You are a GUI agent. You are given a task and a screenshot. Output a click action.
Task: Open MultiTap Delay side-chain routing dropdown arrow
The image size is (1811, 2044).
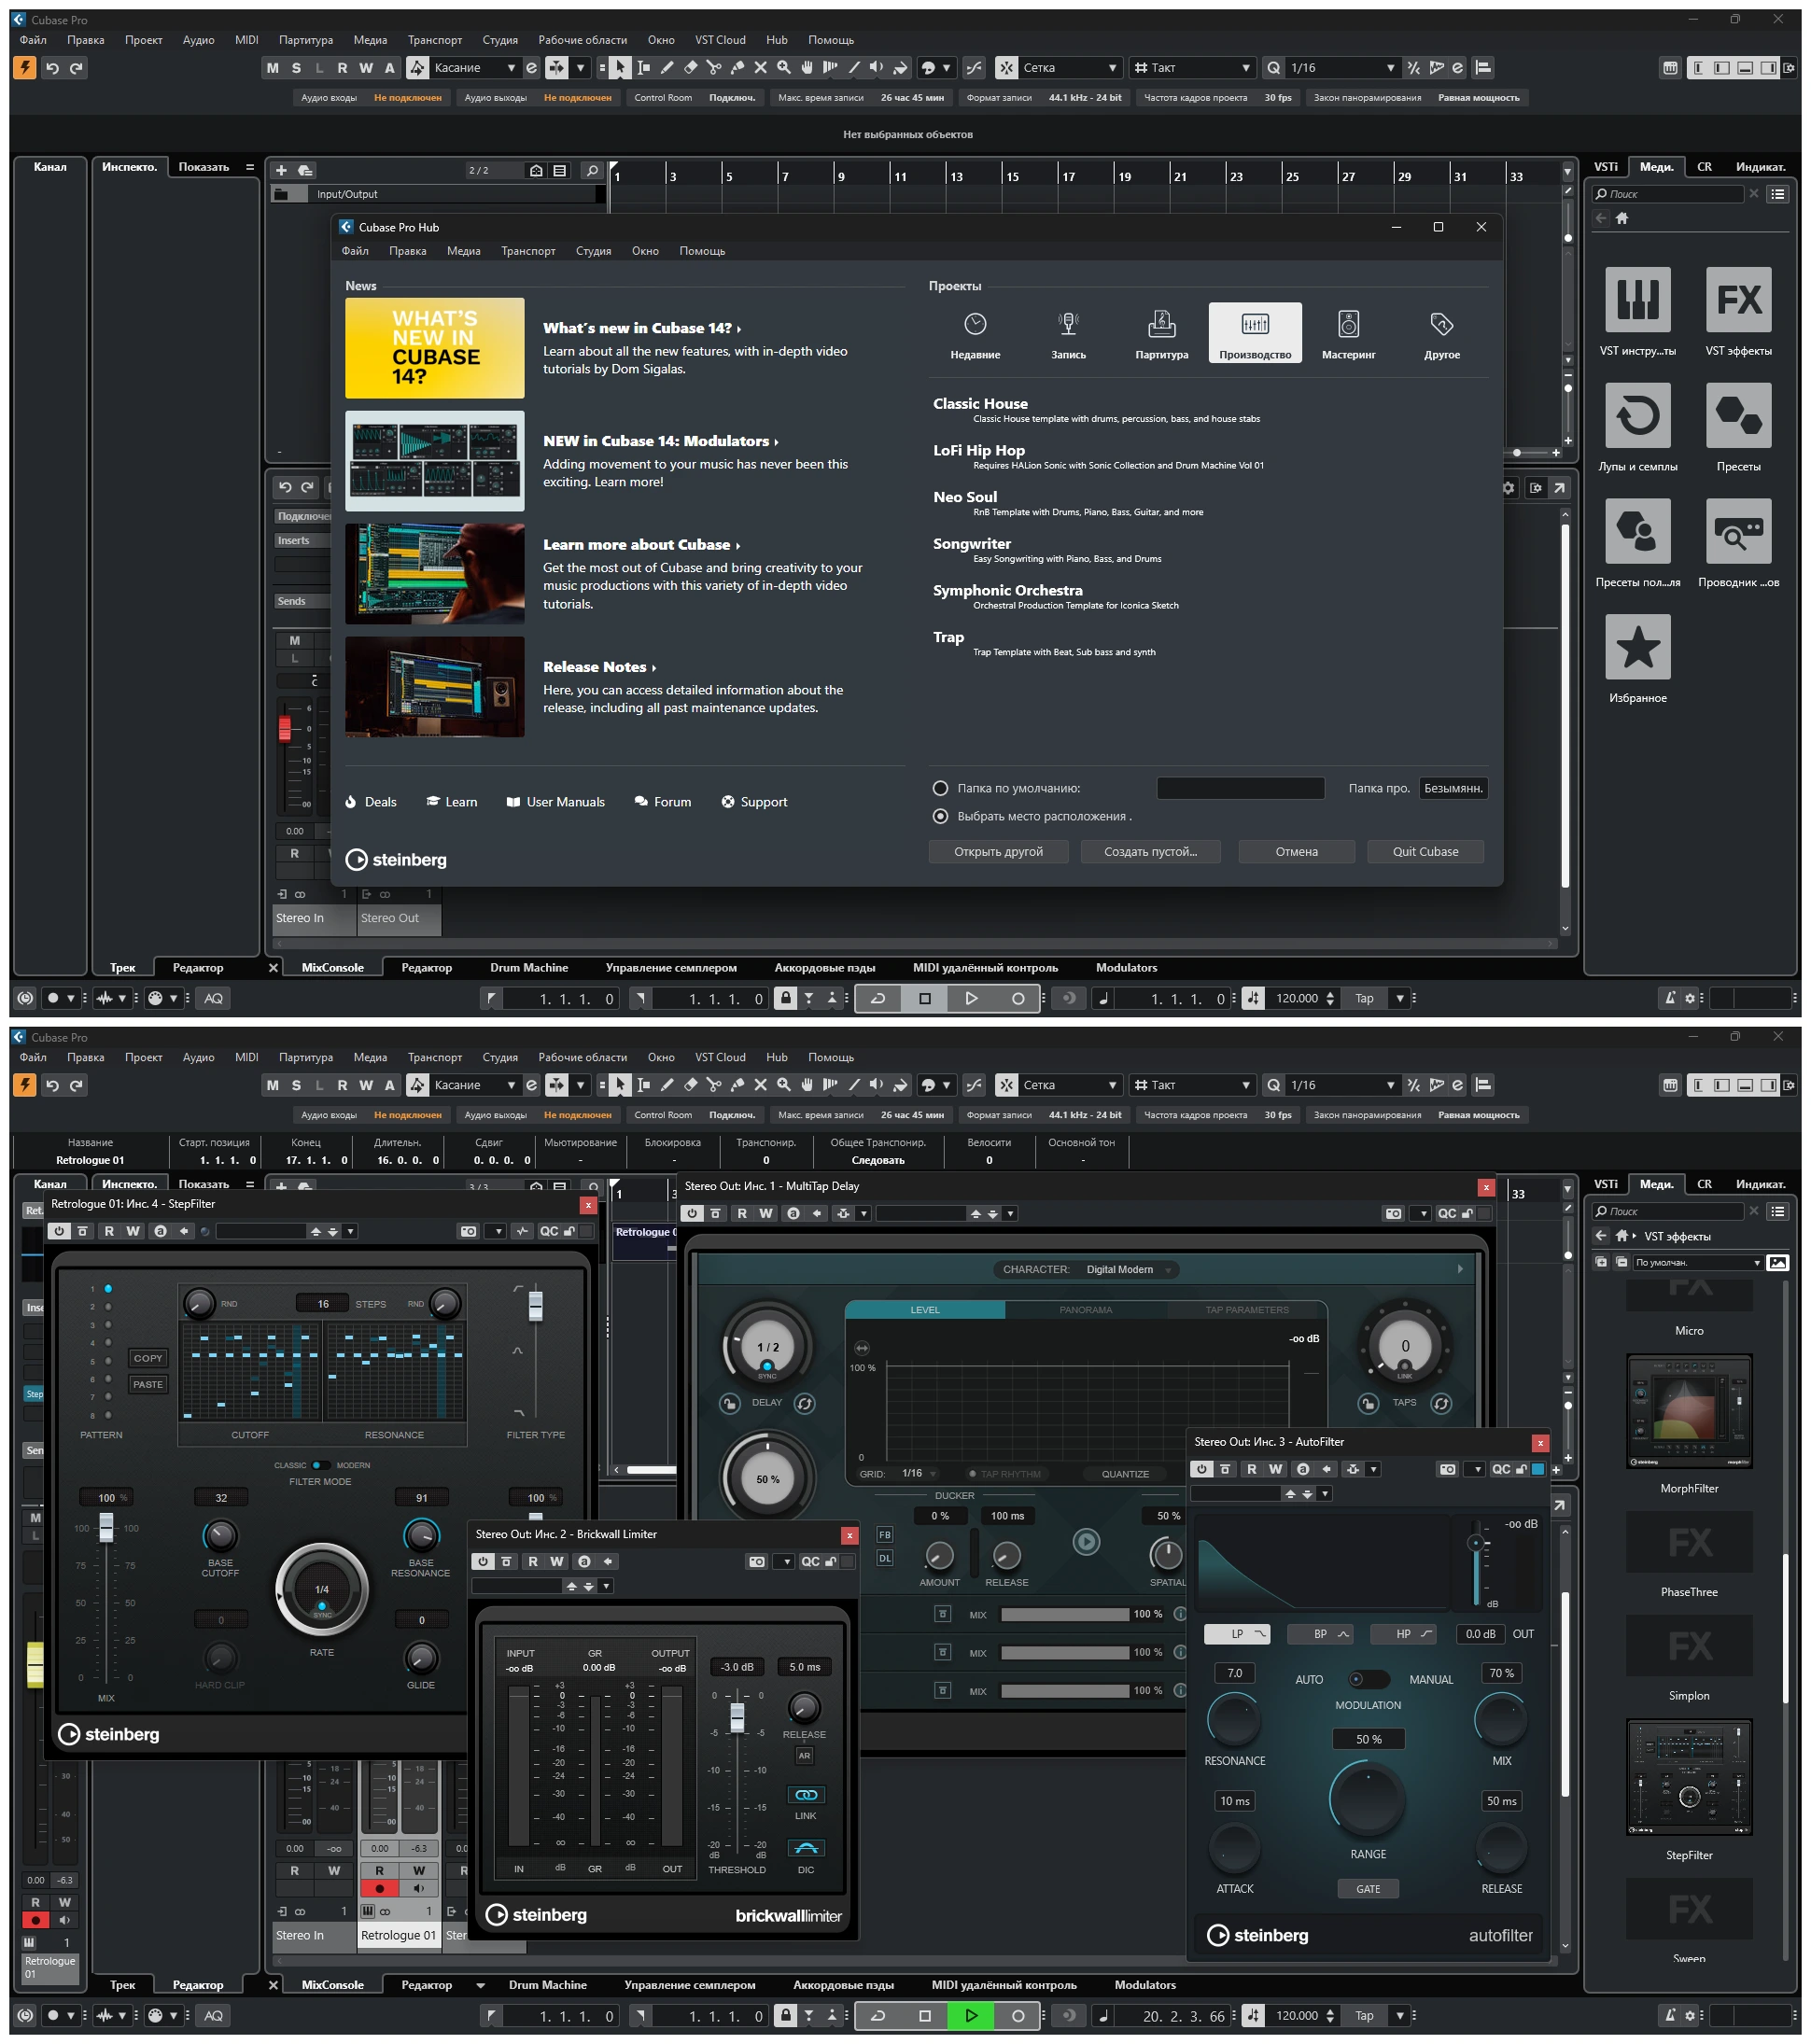[864, 1214]
